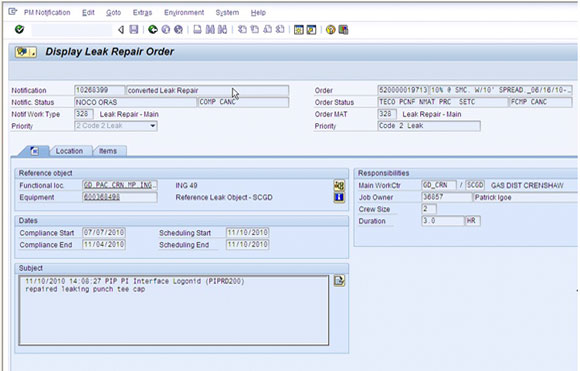This screenshot has height=371, width=580.
Task: Click notification status field 'COMP CANC'
Action: click(243, 102)
